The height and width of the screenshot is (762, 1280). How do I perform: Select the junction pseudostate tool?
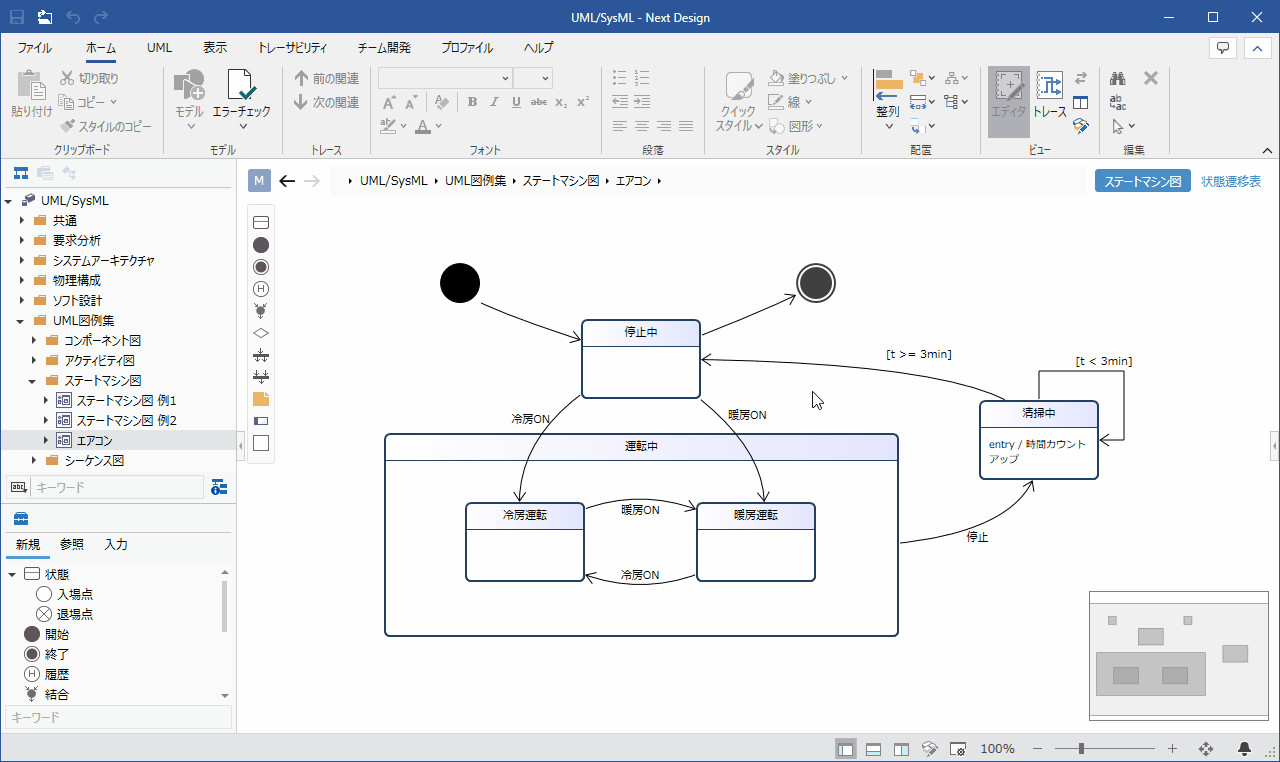click(261, 311)
